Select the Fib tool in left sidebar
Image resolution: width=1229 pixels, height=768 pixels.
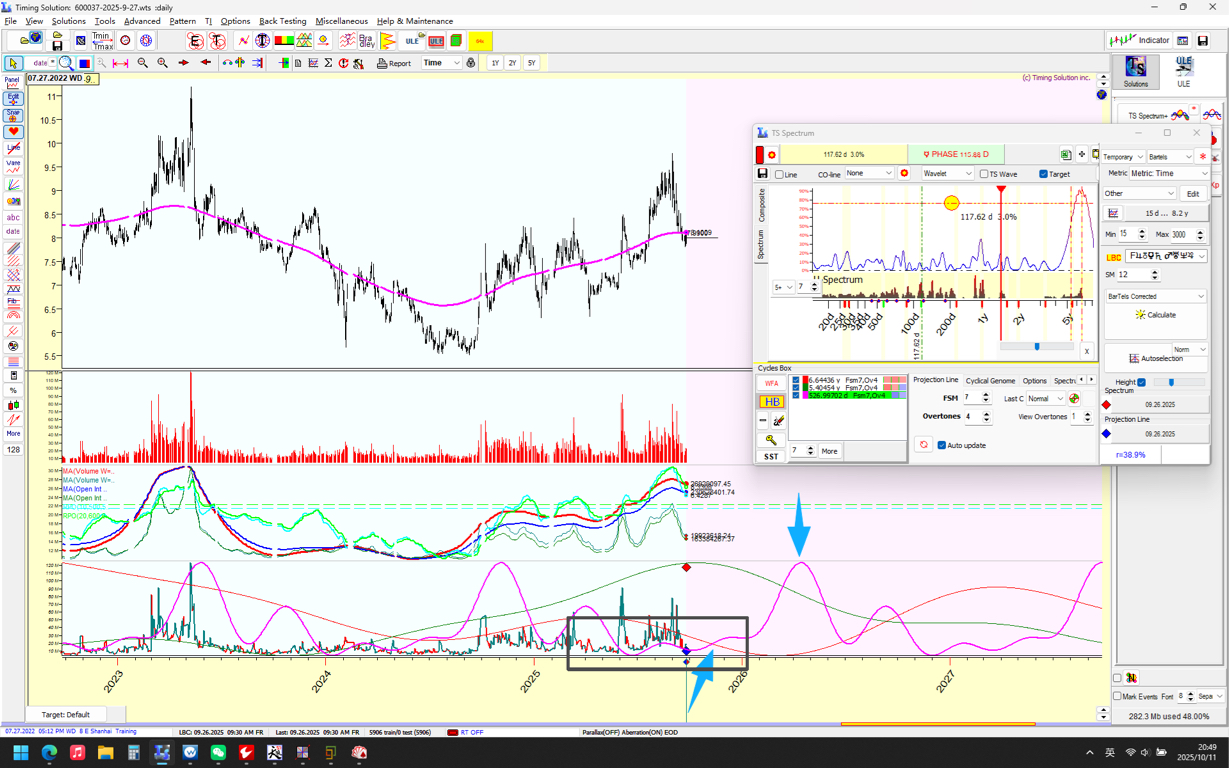[x=13, y=301]
